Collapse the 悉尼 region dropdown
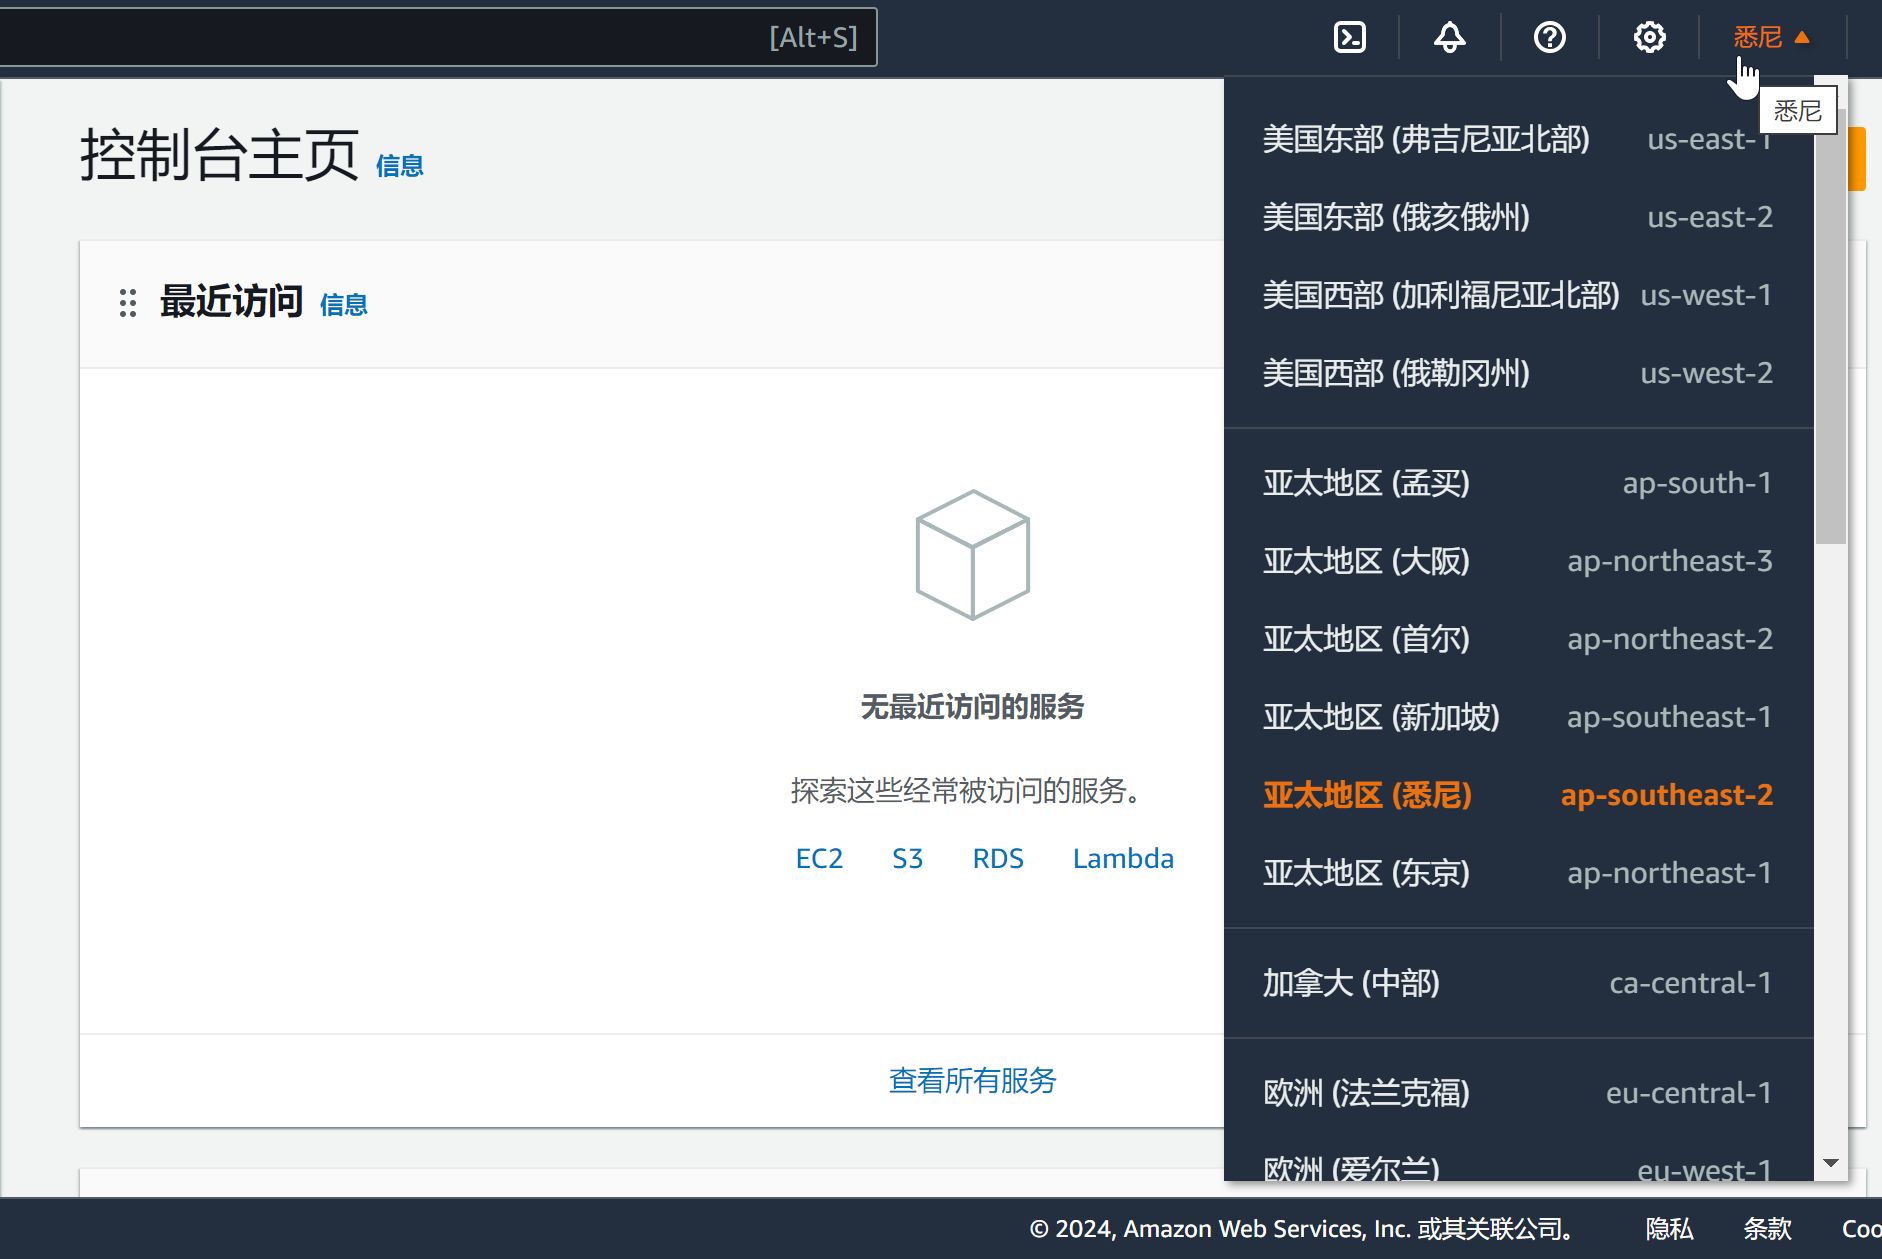Screen dimensions: 1882x1259 click(x=1771, y=38)
